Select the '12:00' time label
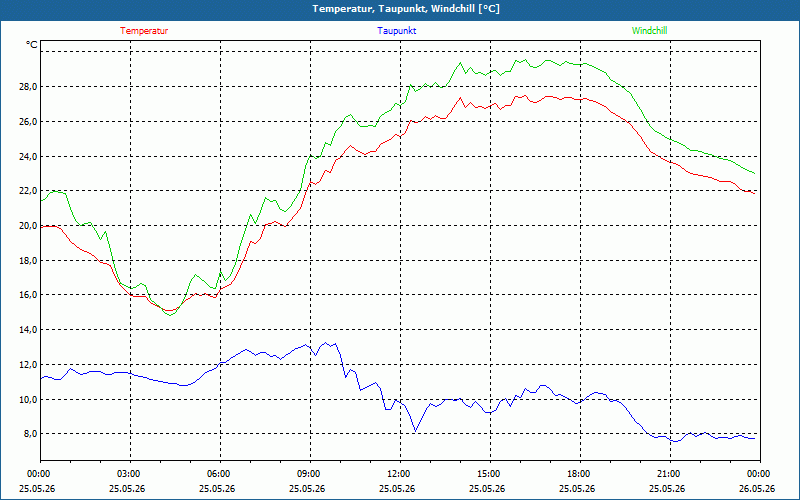This screenshot has height=500, width=800. click(400, 474)
